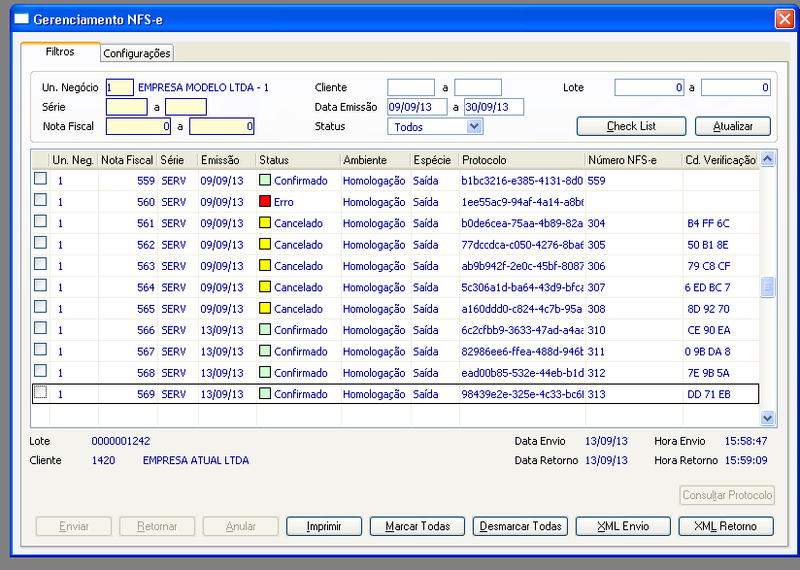Click Hora Retorno value 15:59:09
Screen dimensions: 800x570
coord(746,460)
